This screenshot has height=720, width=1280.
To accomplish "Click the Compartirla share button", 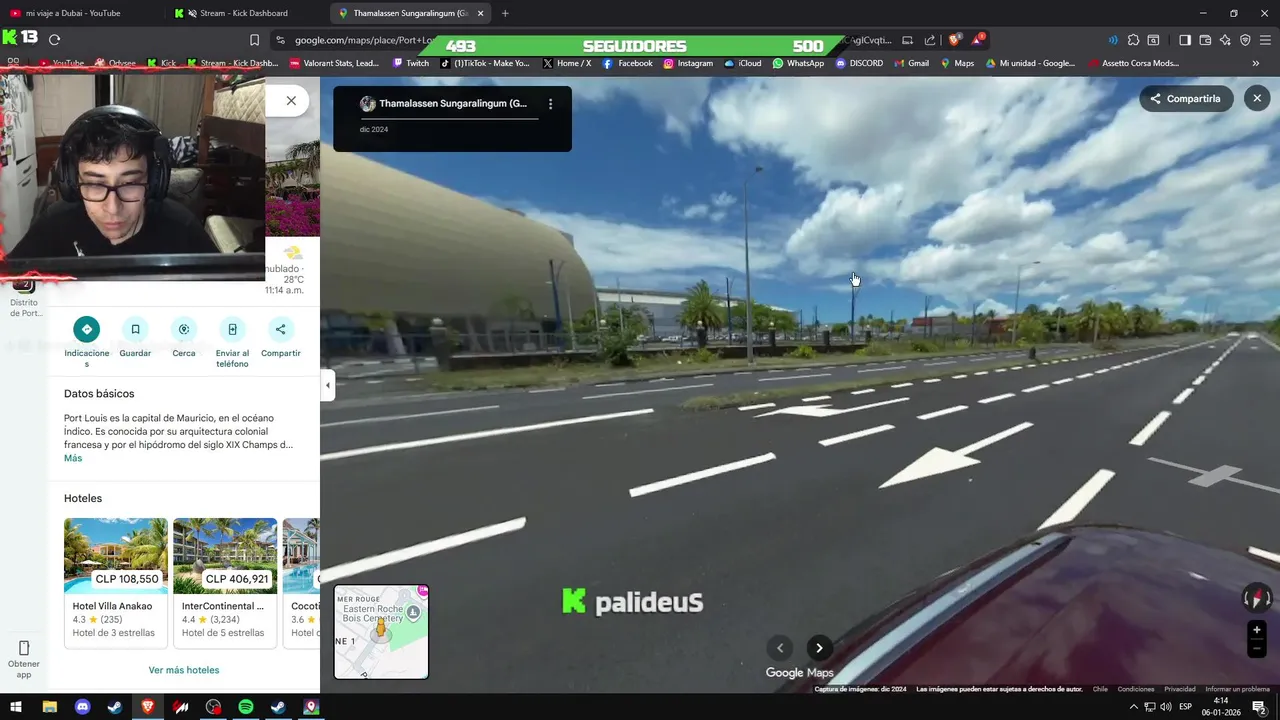I will pyautogui.click(x=1186, y=99).
